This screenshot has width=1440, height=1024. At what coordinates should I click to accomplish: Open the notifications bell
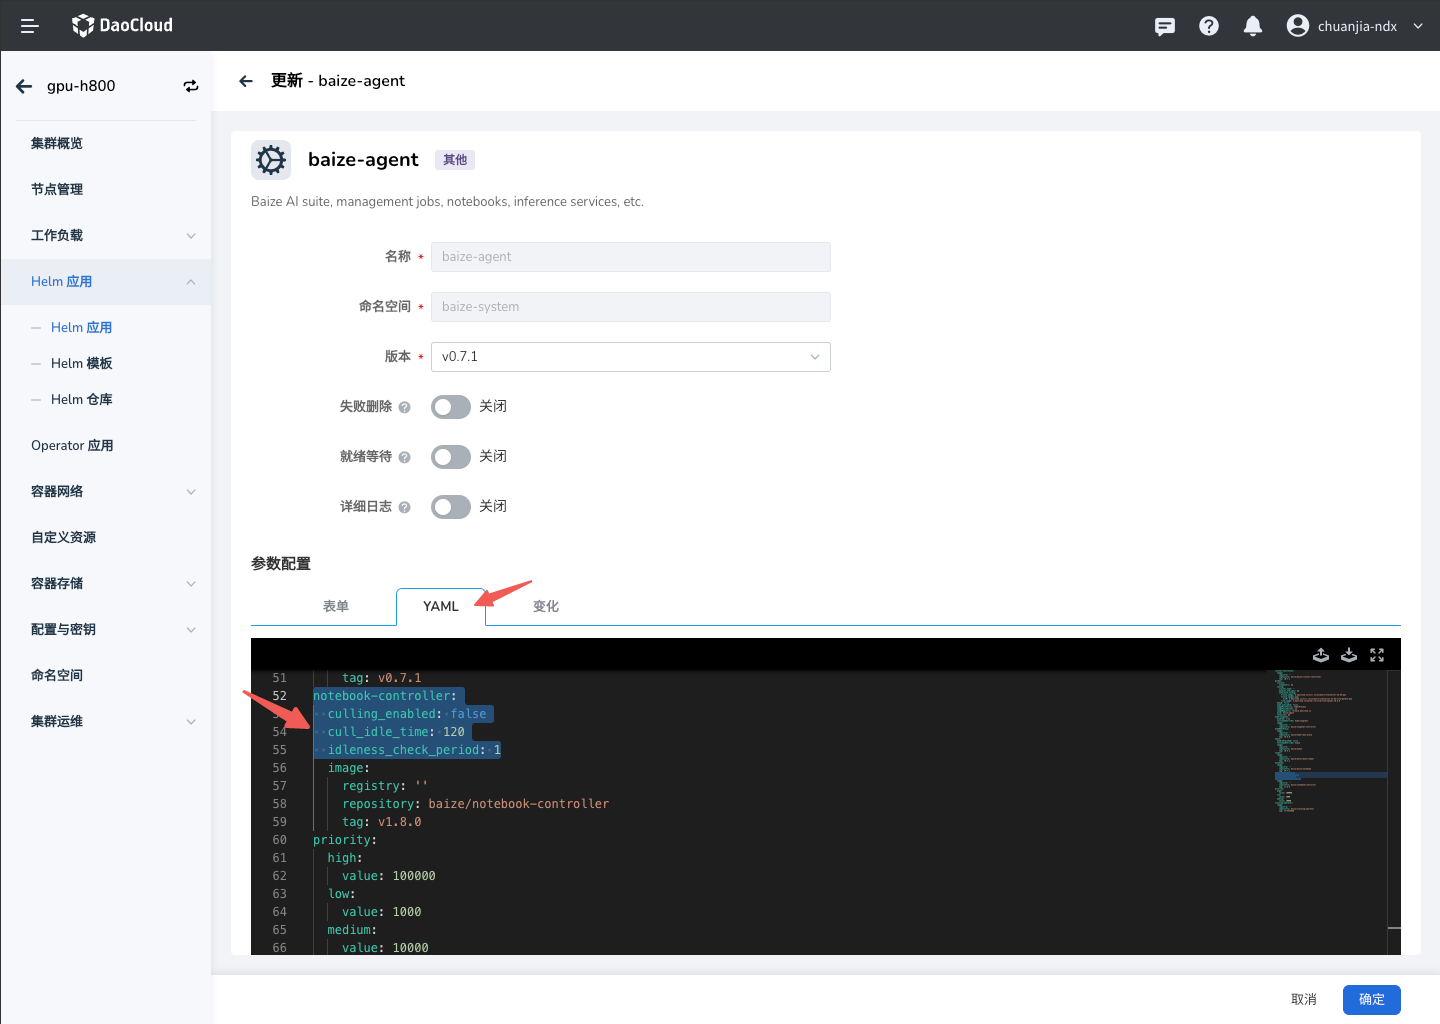click(1252, 26)
